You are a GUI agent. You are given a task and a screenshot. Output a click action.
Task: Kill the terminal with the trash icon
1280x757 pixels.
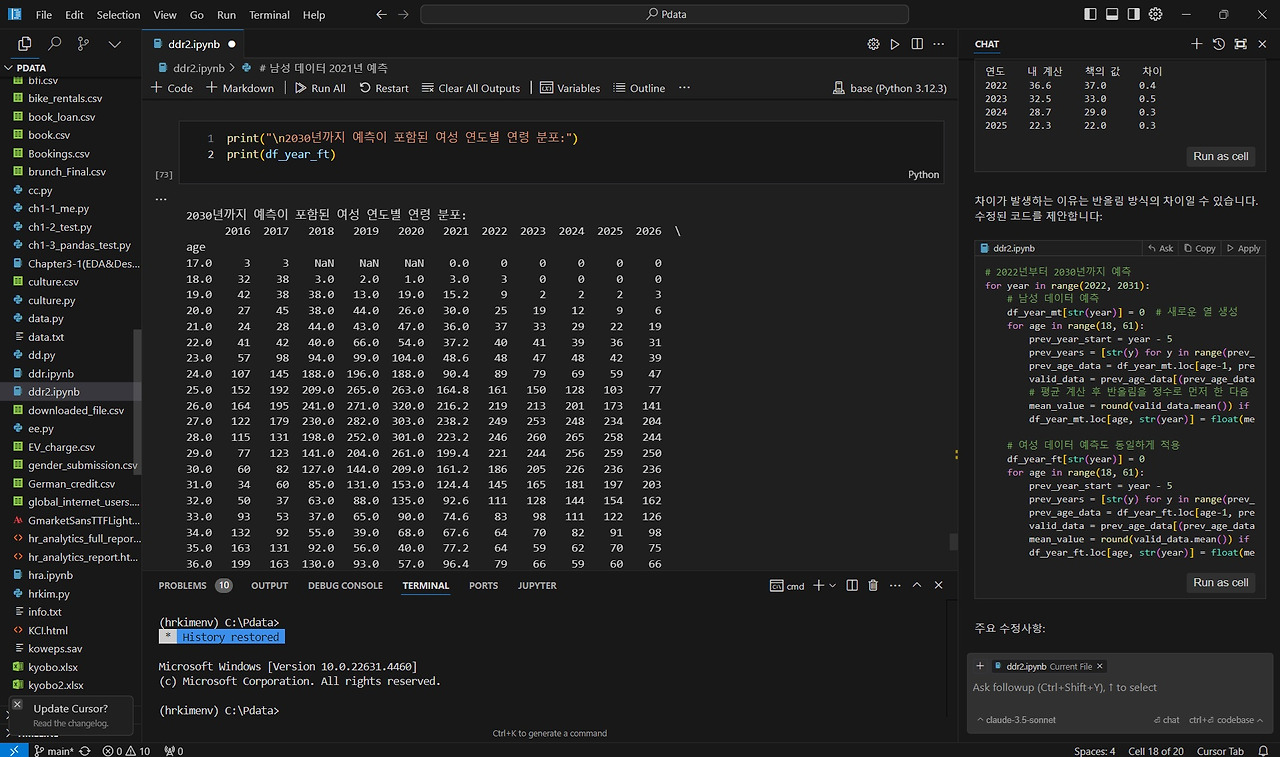[873, 586]
